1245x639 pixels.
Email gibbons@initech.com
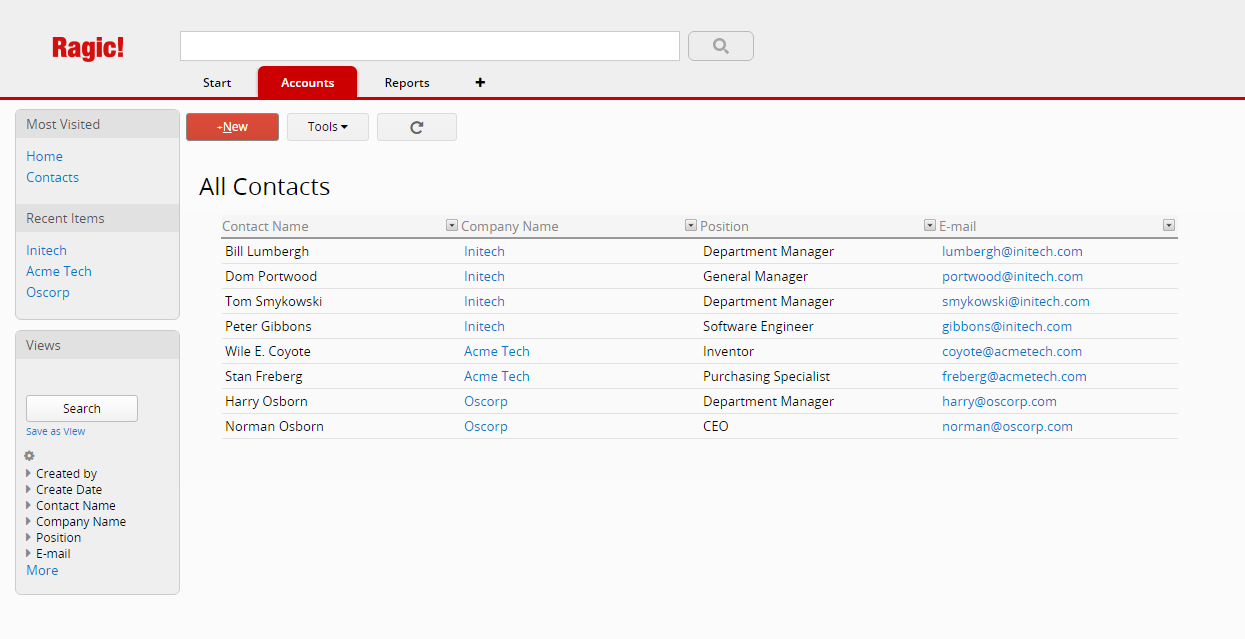point(1007,327)
